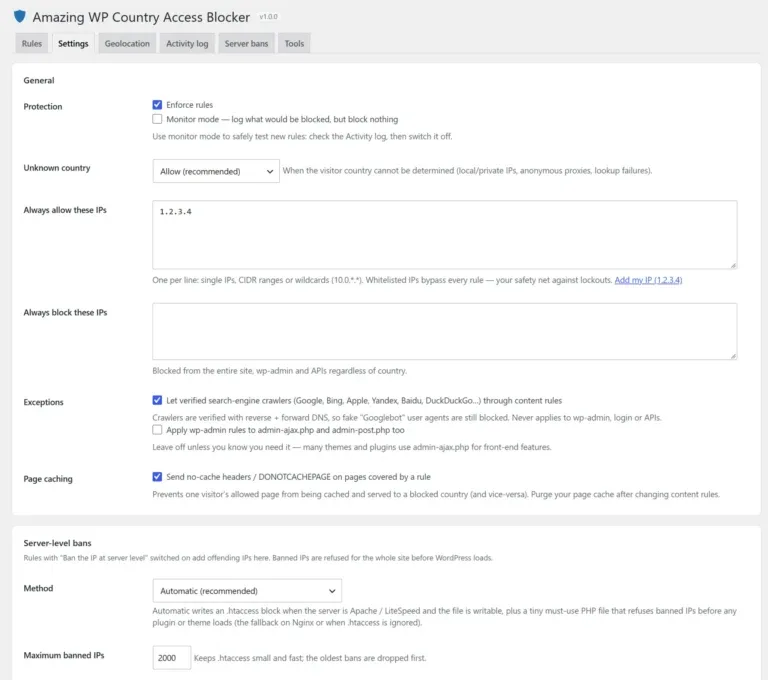Grab resize handle of Always block IPs textarea
The height and width of the screenshot is (680, 768).
733,356
